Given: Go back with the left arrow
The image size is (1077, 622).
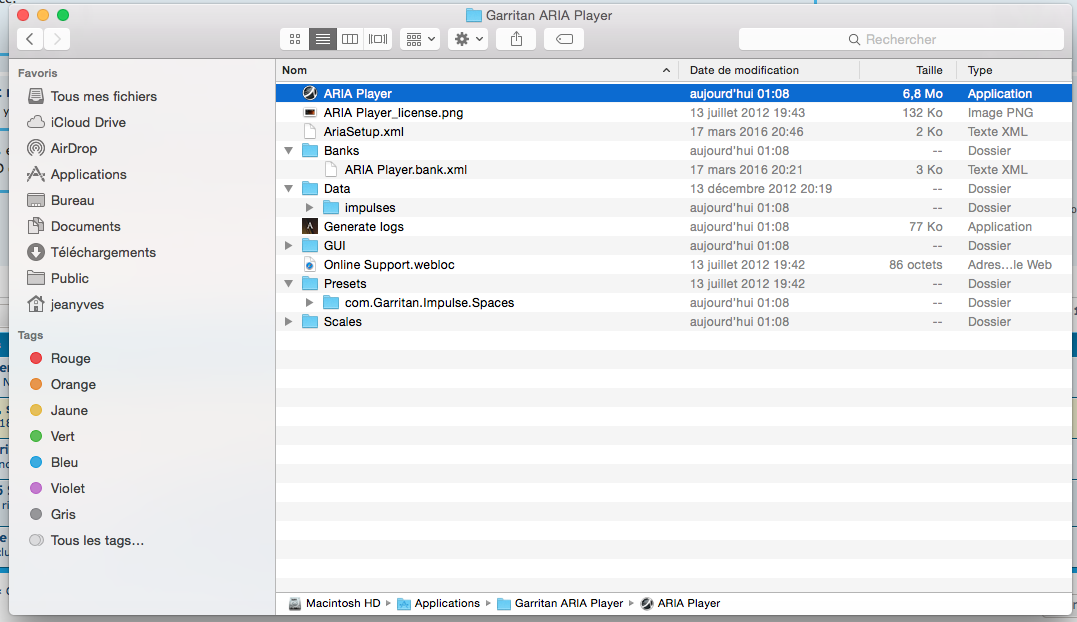Looking at the screenshot, I should 30,39.
